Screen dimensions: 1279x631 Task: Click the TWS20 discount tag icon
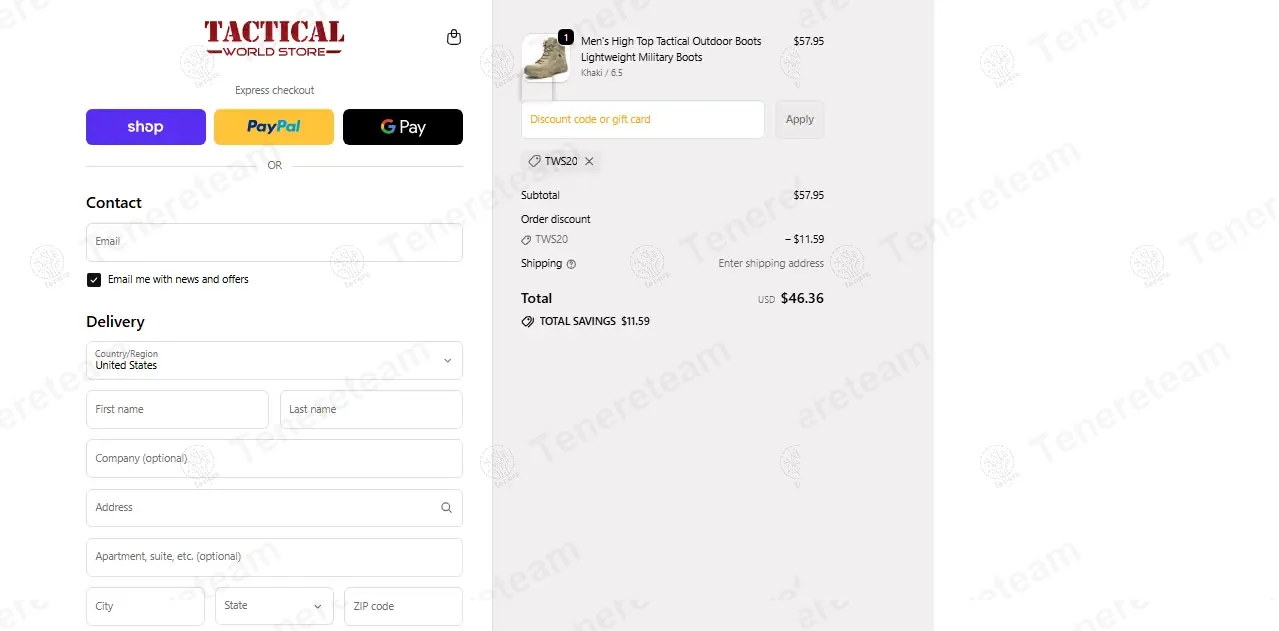535,161
